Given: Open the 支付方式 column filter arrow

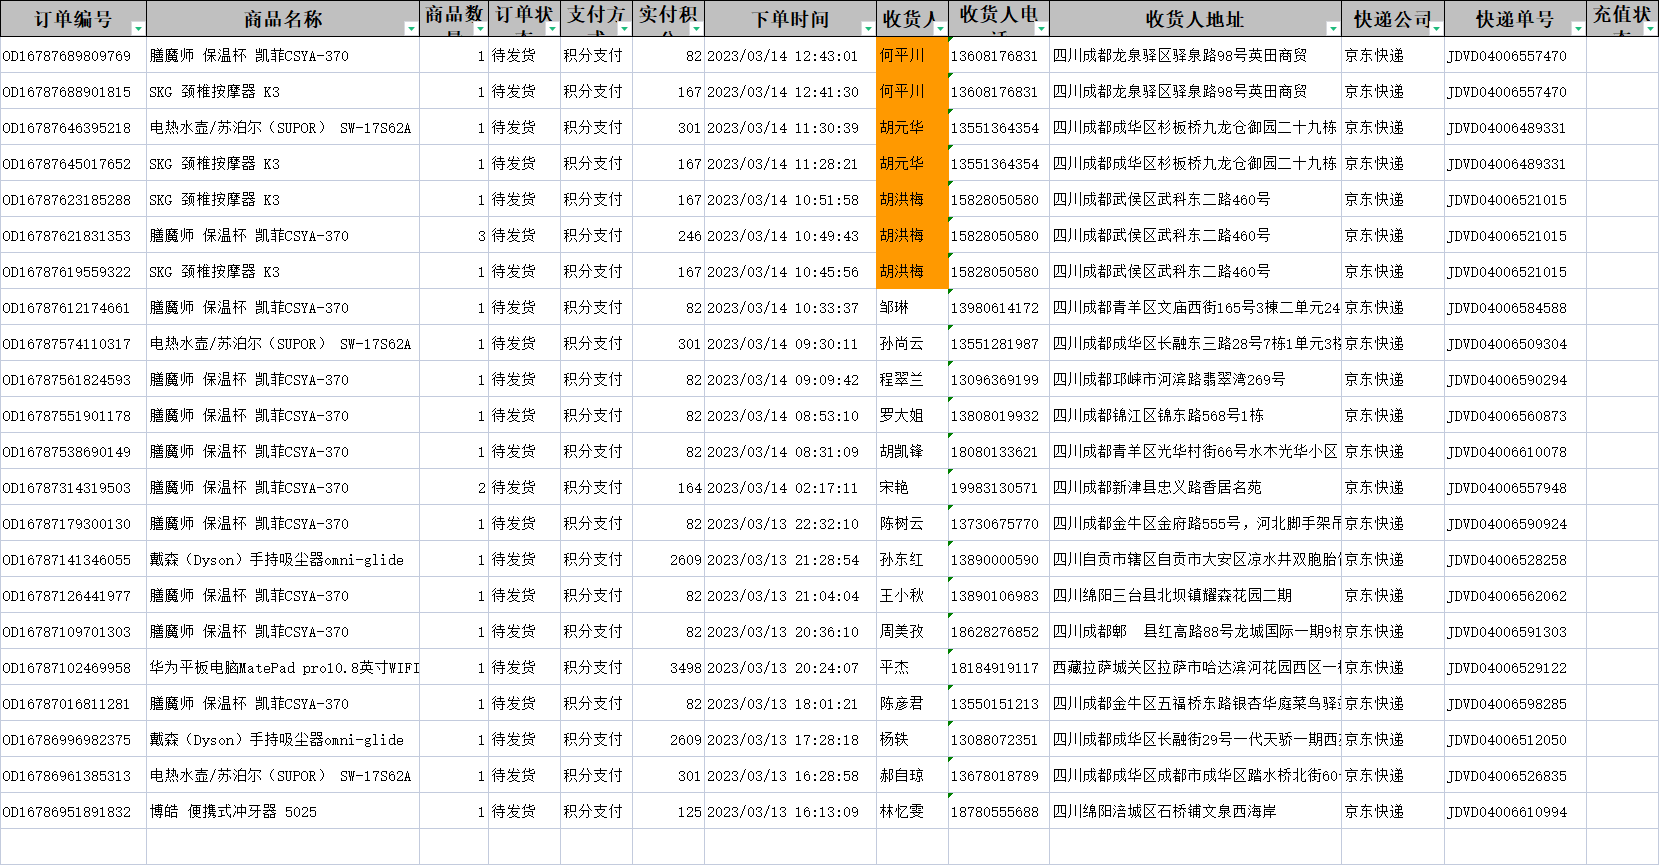Looking at the screenshot, I should click(x=624, y=29).
